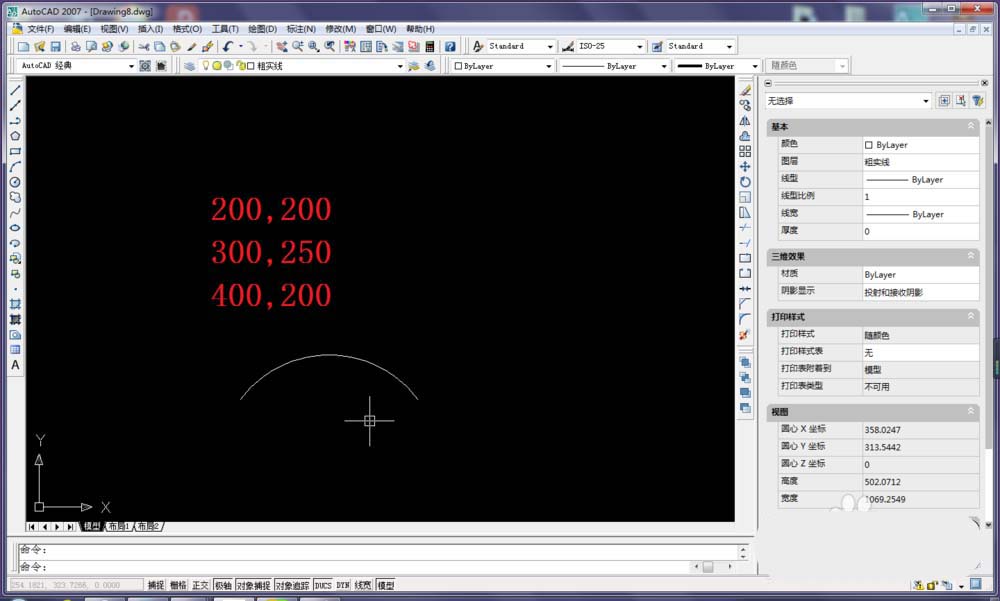Viewport: 1000px width, 601px height.
Task: Select the Hatch tool in draw toolbar
Action: 15,304
